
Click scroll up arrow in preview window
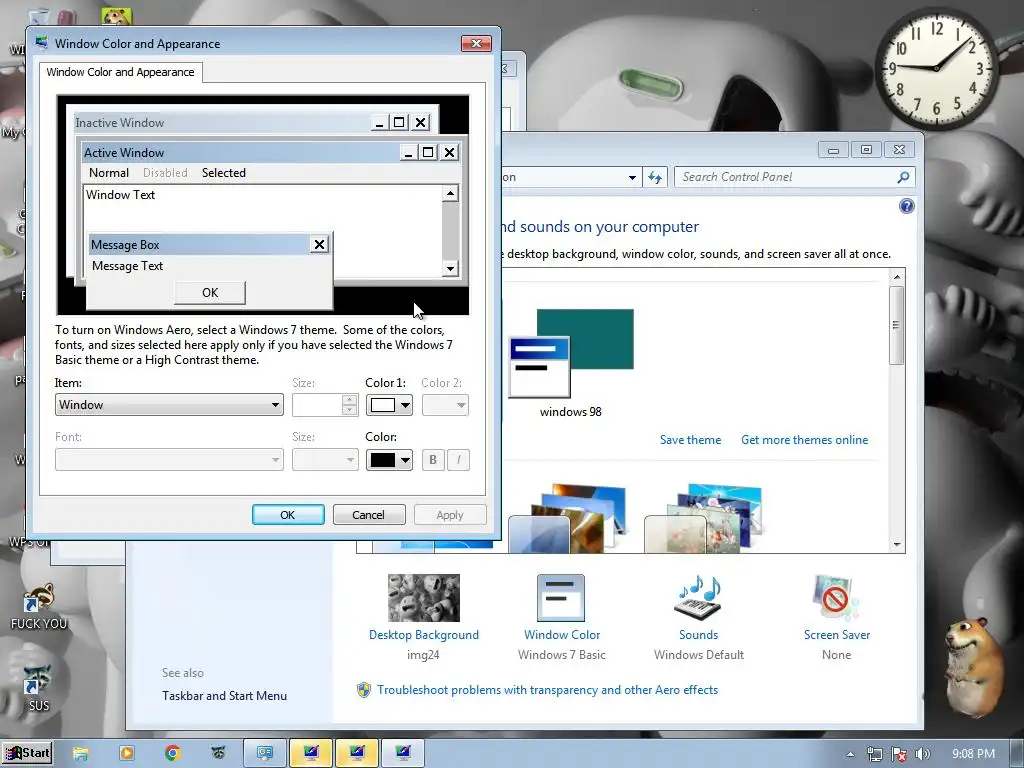(x=450, y=193)
